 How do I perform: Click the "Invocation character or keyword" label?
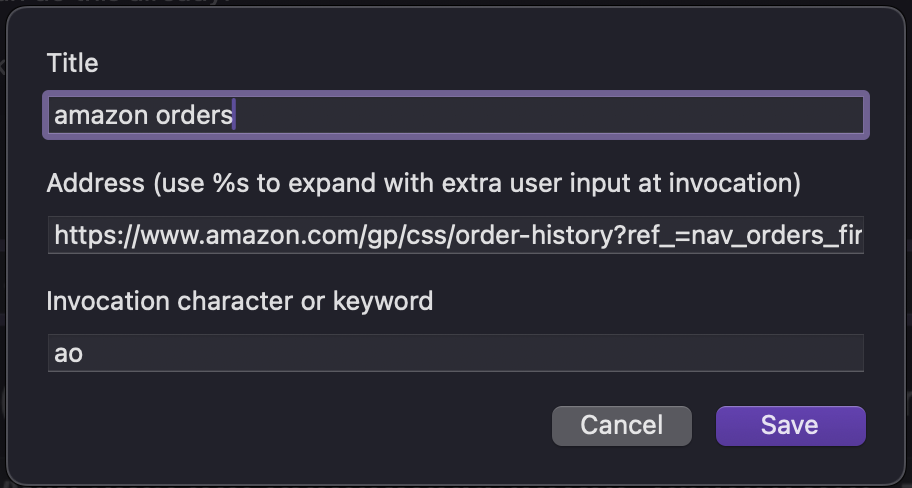point(240,301)
